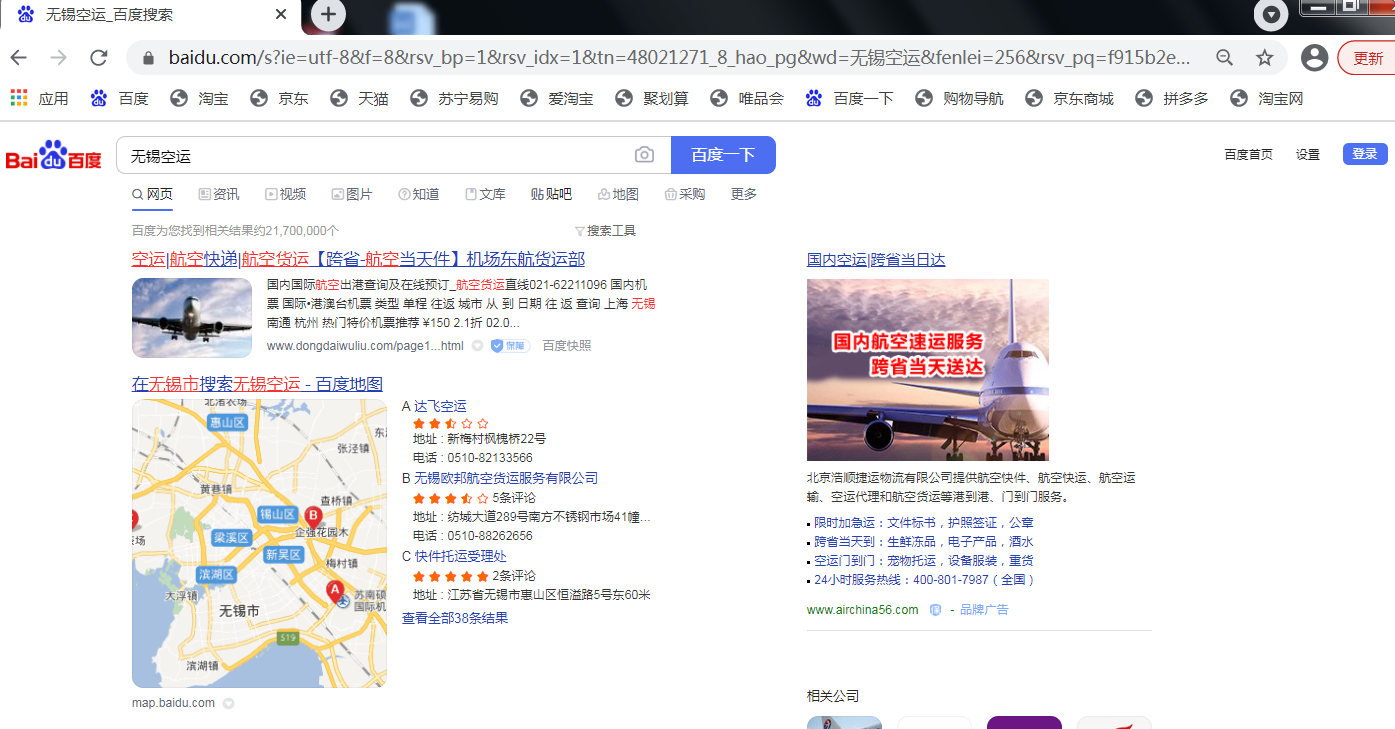Open the 天猫 bookmark
This screenshot has height=729, width=1395.
tap(359, 98)
